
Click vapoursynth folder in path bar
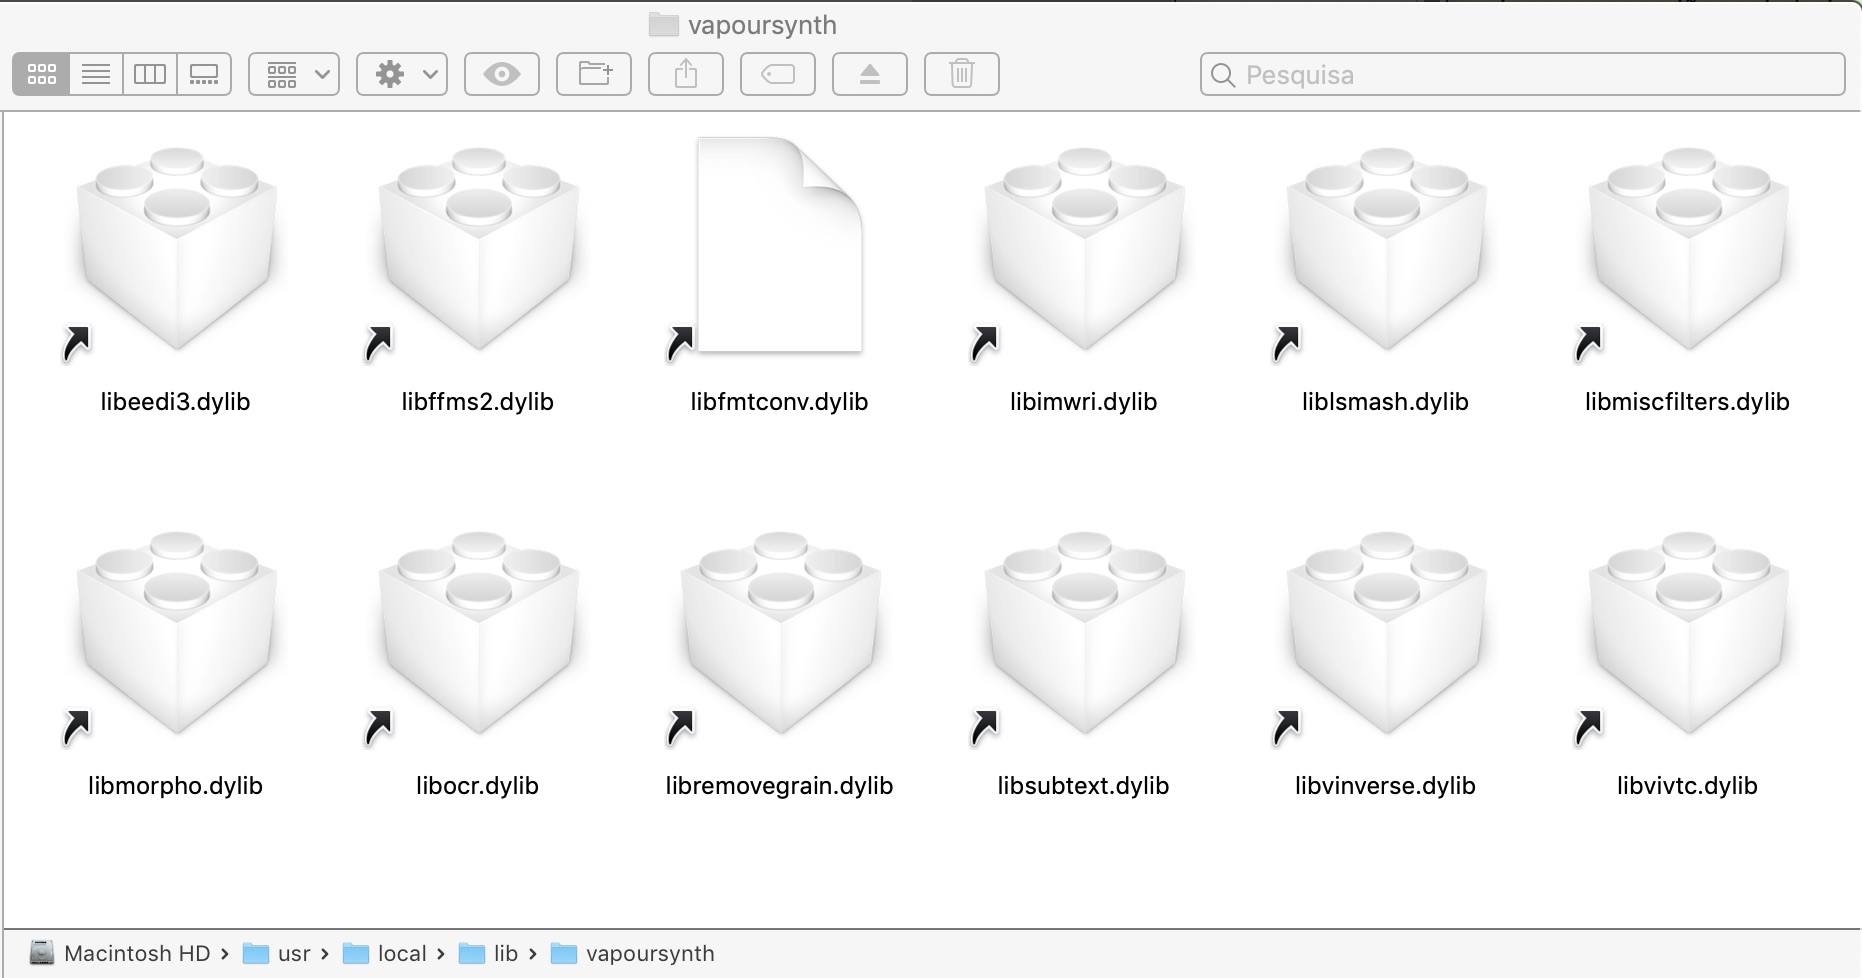coord(633,953)
